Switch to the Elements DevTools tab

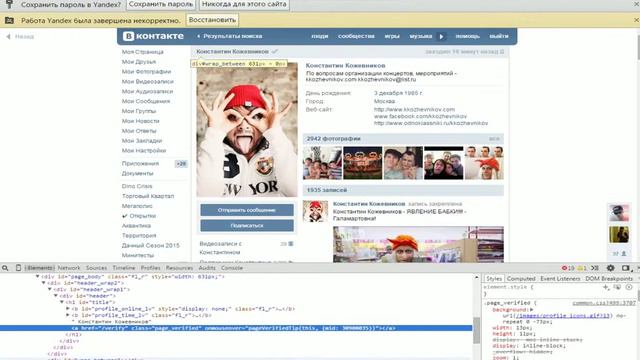[x=40, y=268]
